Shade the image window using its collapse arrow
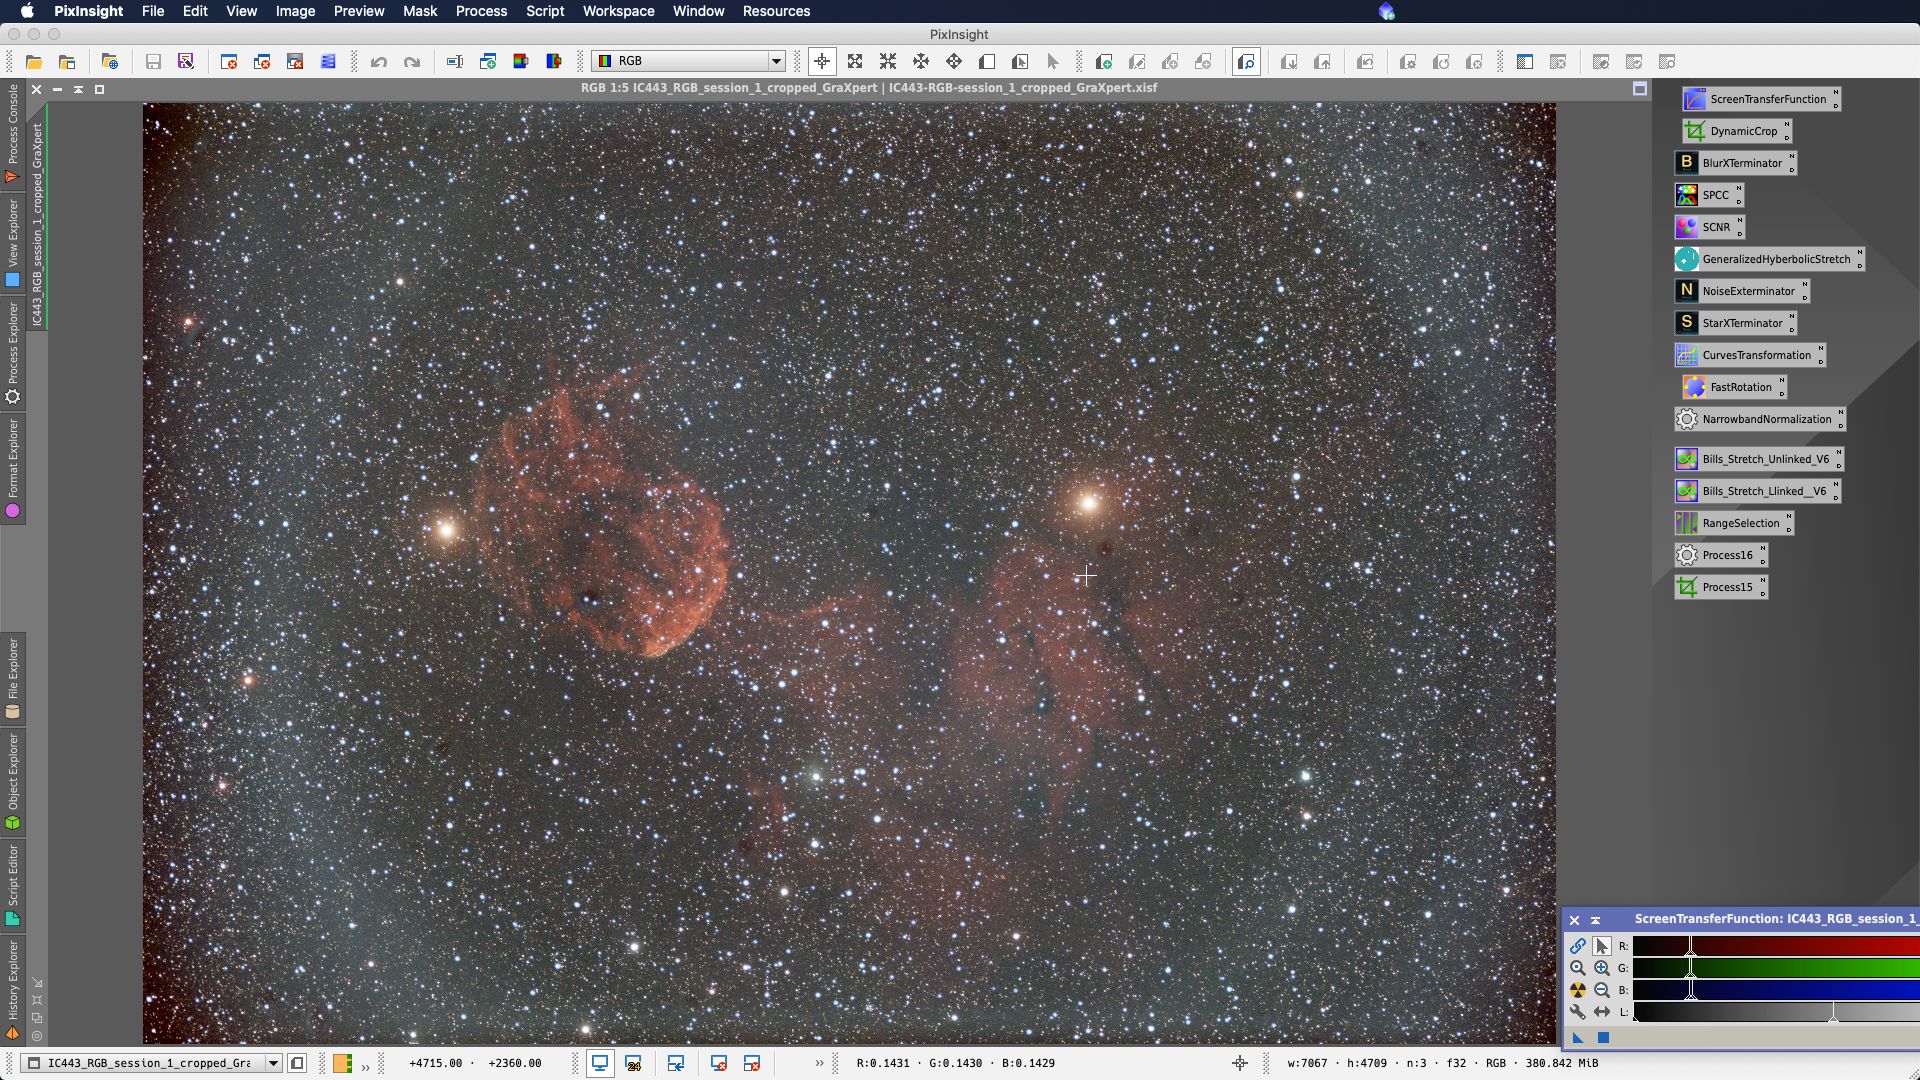The width and height of the screenshot is (1920, 1080). click(x=78, y=89)
